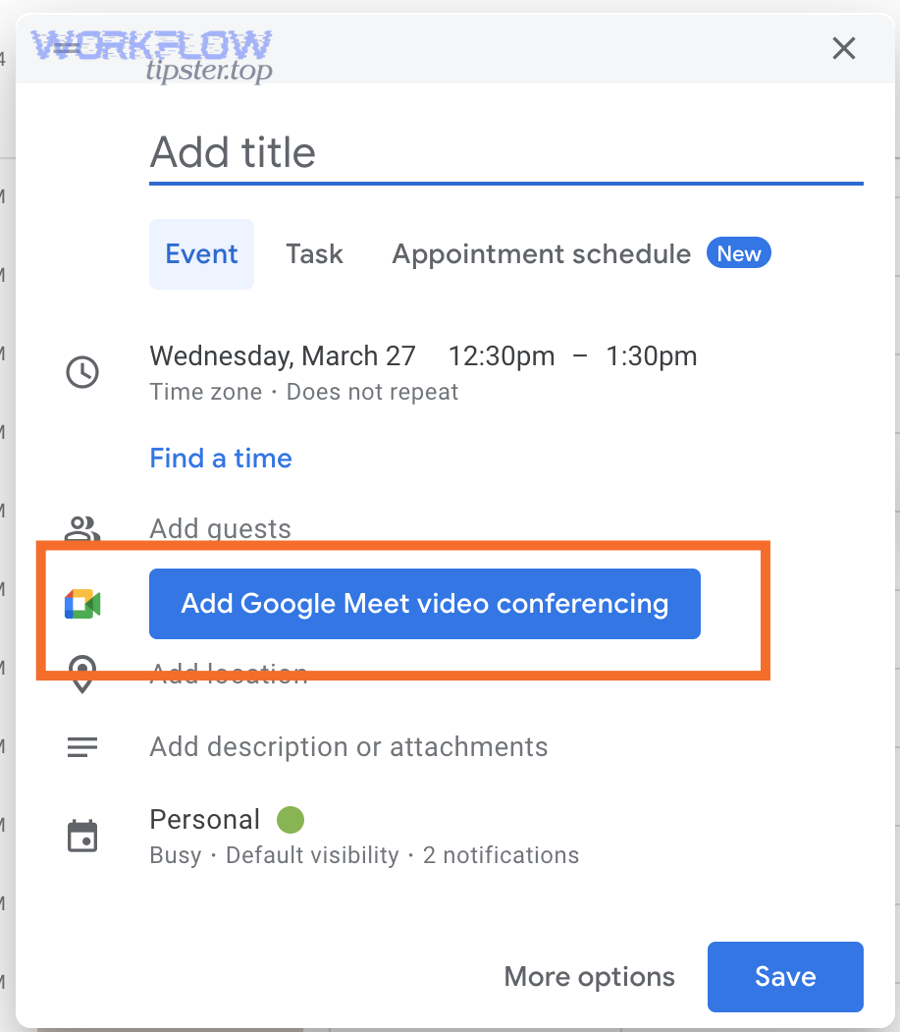
Task: Edit the 2 notifications setting
Action: click(x=500, y=856)
